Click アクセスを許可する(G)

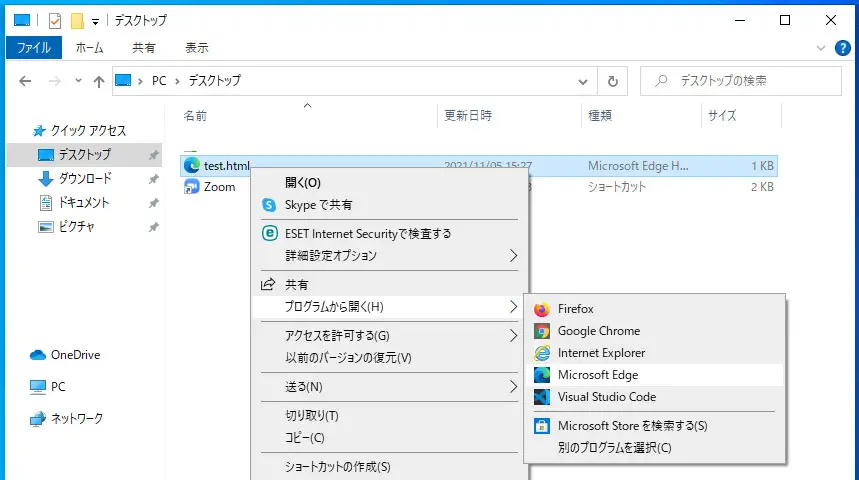(x=389, y=335)
